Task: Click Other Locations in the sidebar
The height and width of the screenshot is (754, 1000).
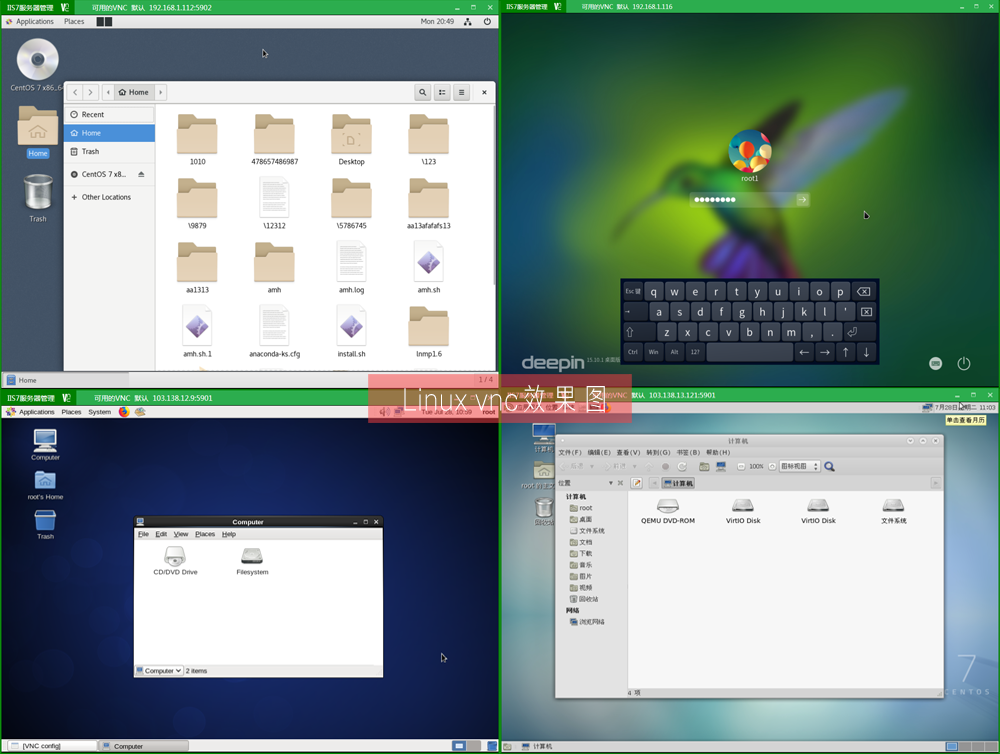Action: pos(100,197)
